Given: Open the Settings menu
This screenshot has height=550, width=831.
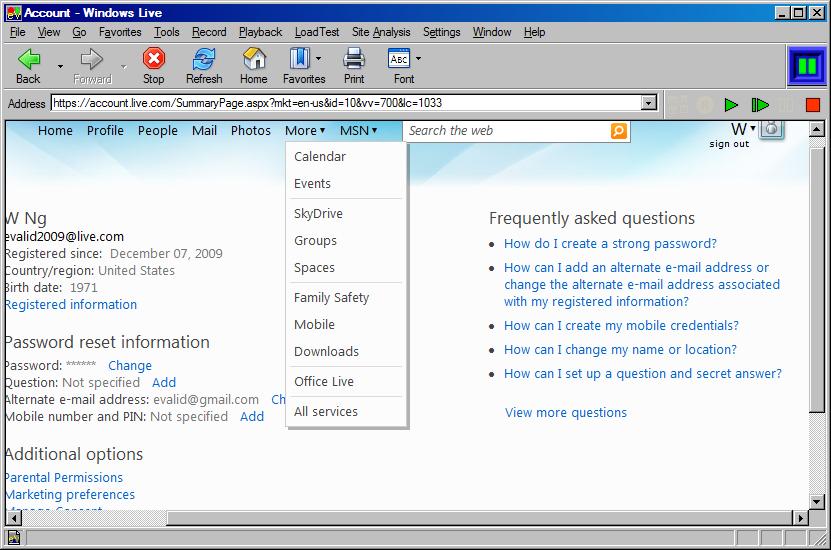Looking at the screenshot, I should 441,32.
